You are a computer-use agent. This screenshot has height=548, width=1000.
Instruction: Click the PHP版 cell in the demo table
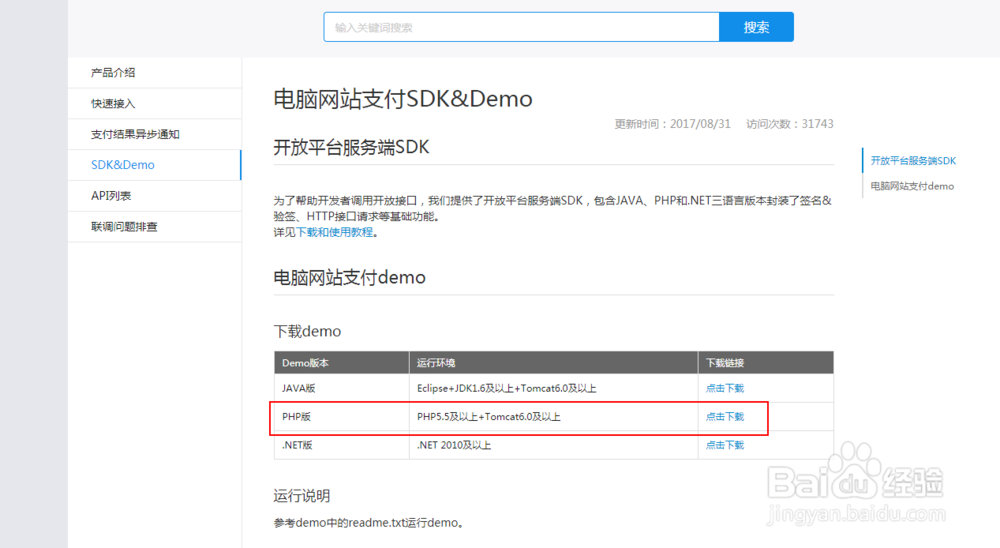[298, 416]
